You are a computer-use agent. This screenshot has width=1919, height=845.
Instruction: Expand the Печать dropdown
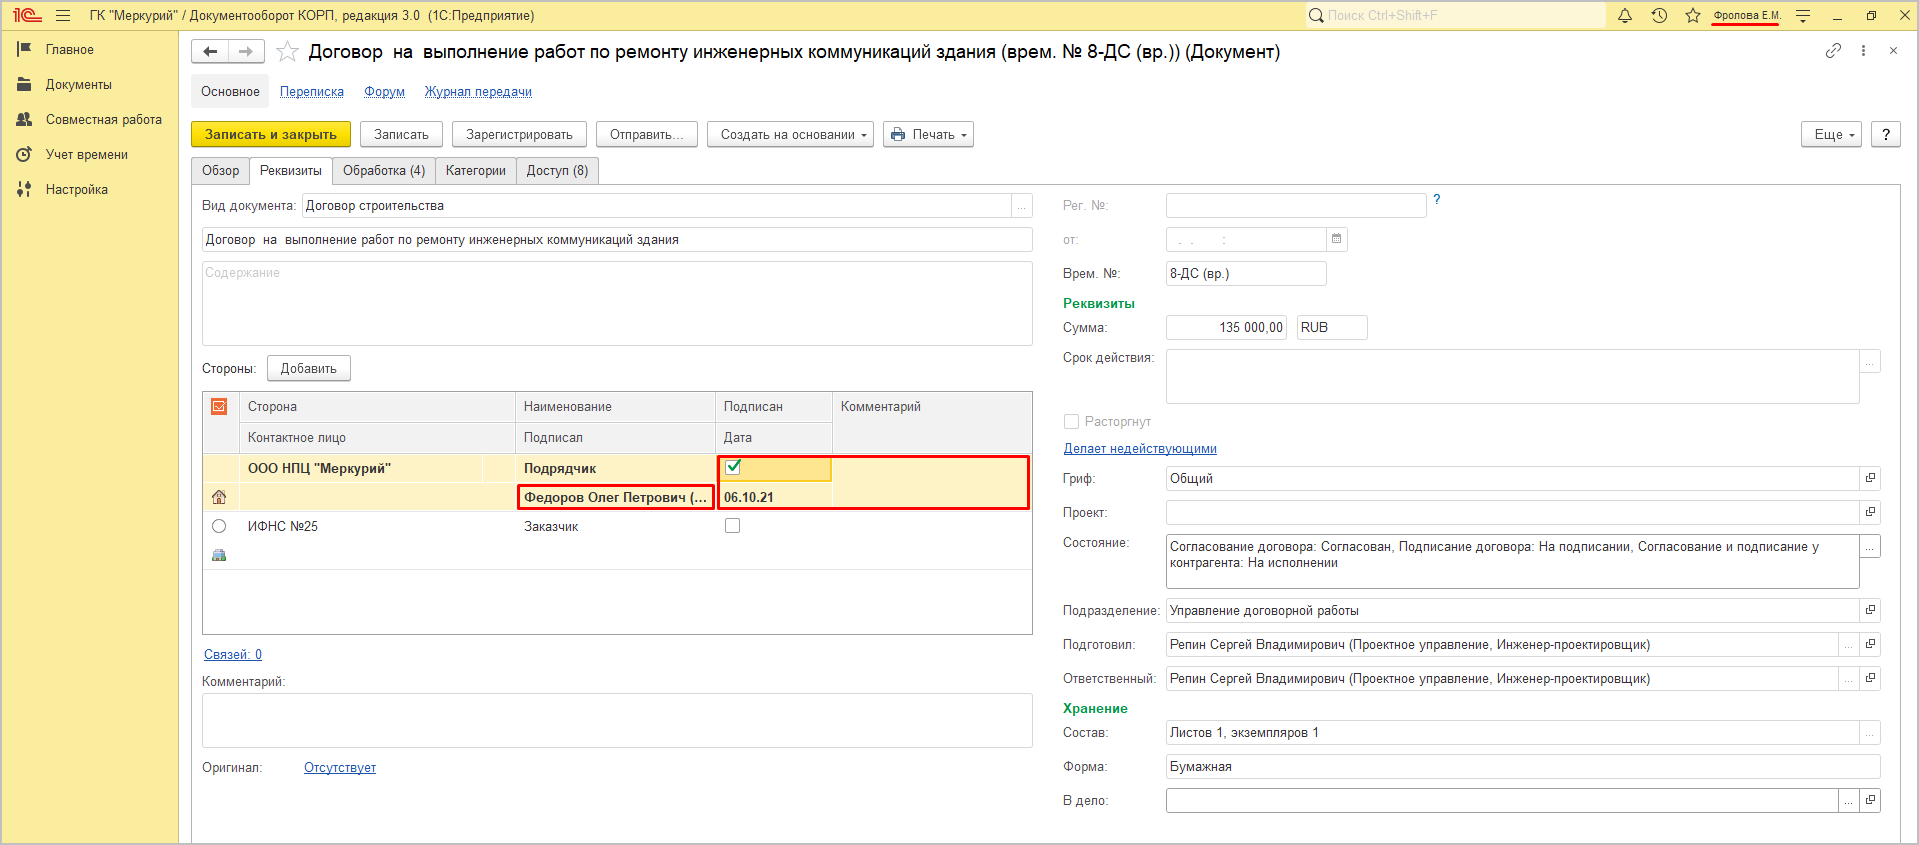coord(928,135)
